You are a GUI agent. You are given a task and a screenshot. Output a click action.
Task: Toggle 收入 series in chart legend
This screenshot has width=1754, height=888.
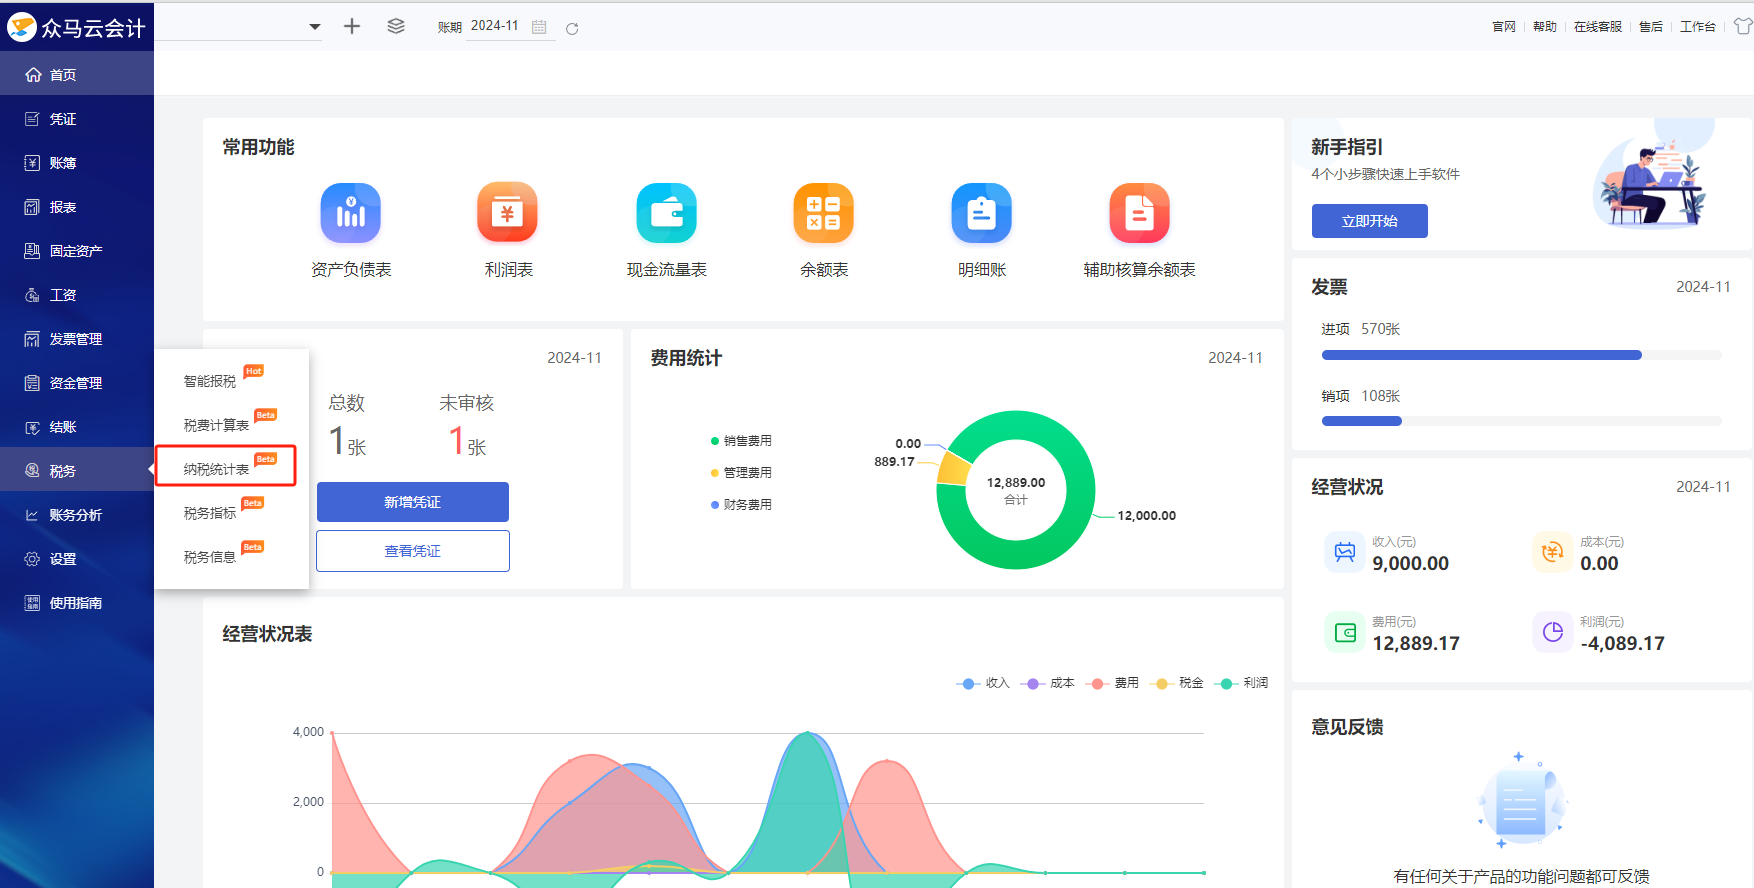coord(983,683)
